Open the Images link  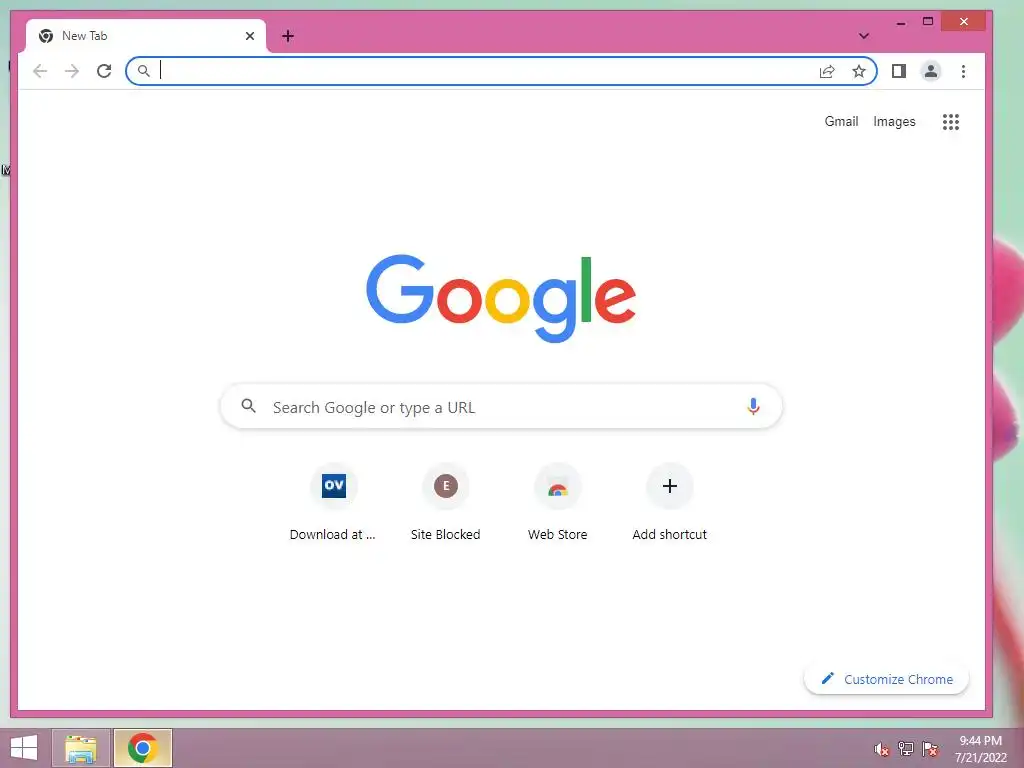[x=894, y=121]
